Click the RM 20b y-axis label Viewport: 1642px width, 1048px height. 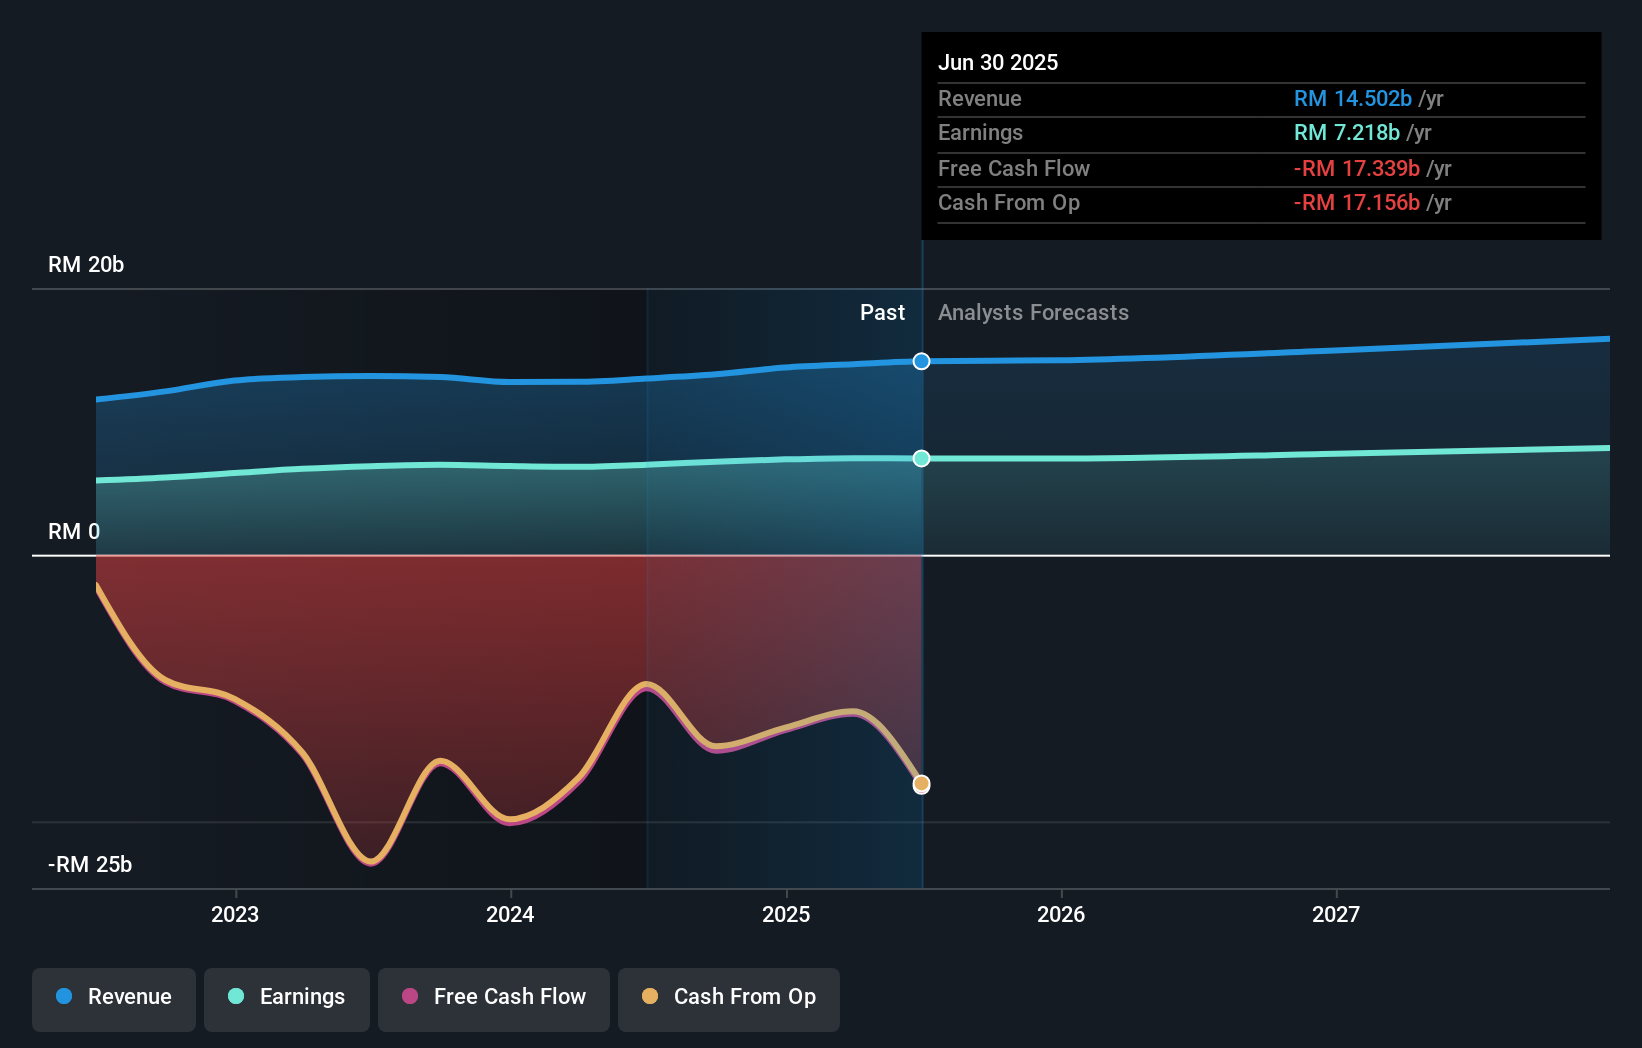(86, 264)
